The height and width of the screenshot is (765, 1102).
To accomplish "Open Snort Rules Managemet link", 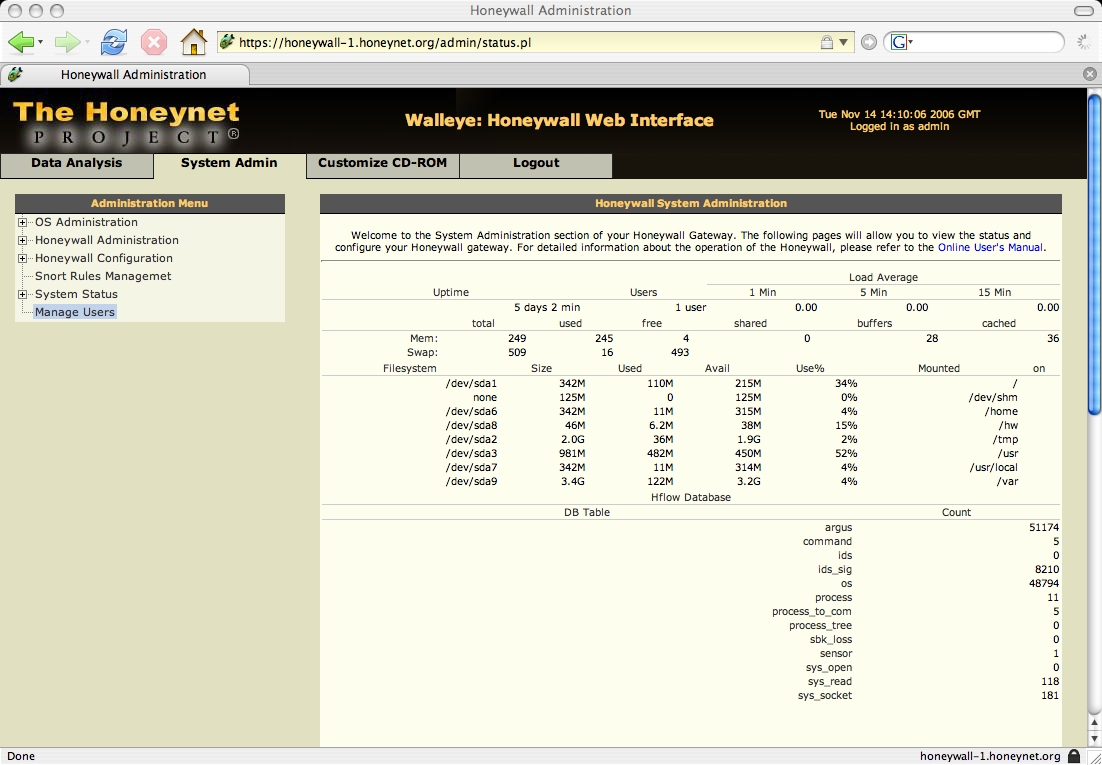I will 103,276.
